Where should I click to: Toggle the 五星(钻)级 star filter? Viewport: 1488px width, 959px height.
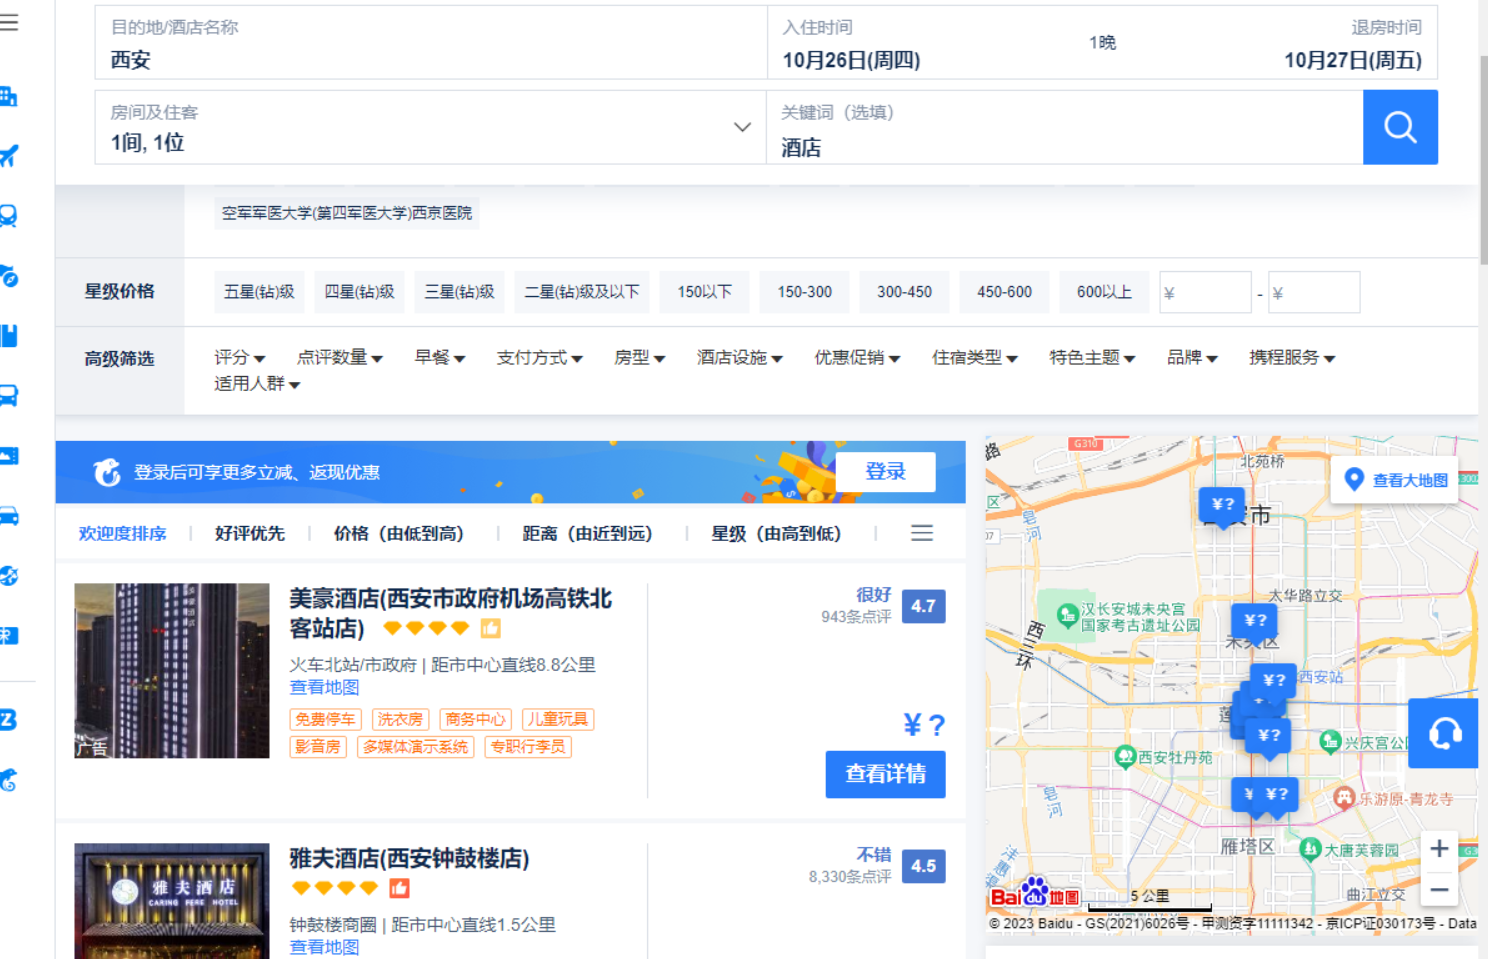pyautogui.click(x=259, y=292)
